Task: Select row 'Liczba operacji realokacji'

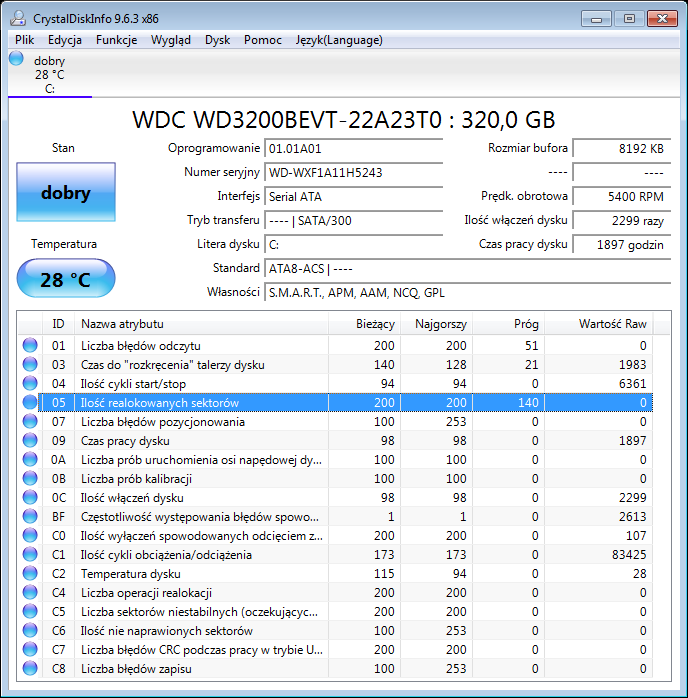Action: (335, 592)
